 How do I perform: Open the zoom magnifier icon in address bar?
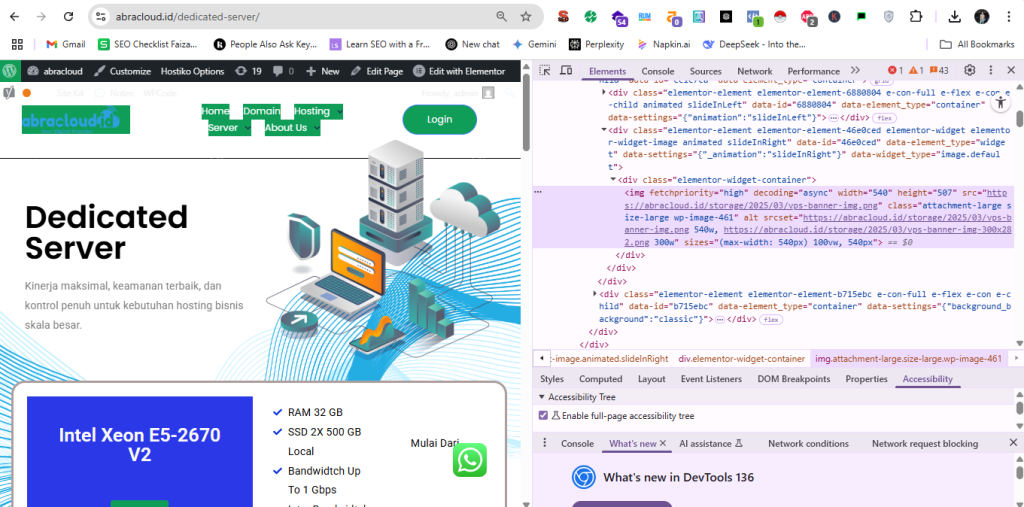pyautogui.click(x=502, y=17)
